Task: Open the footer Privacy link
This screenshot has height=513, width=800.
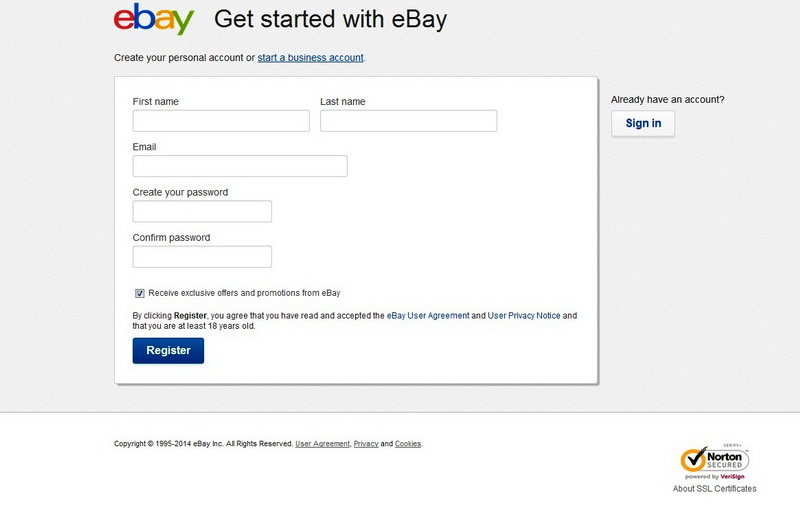Action: click(x=366, y=444)
